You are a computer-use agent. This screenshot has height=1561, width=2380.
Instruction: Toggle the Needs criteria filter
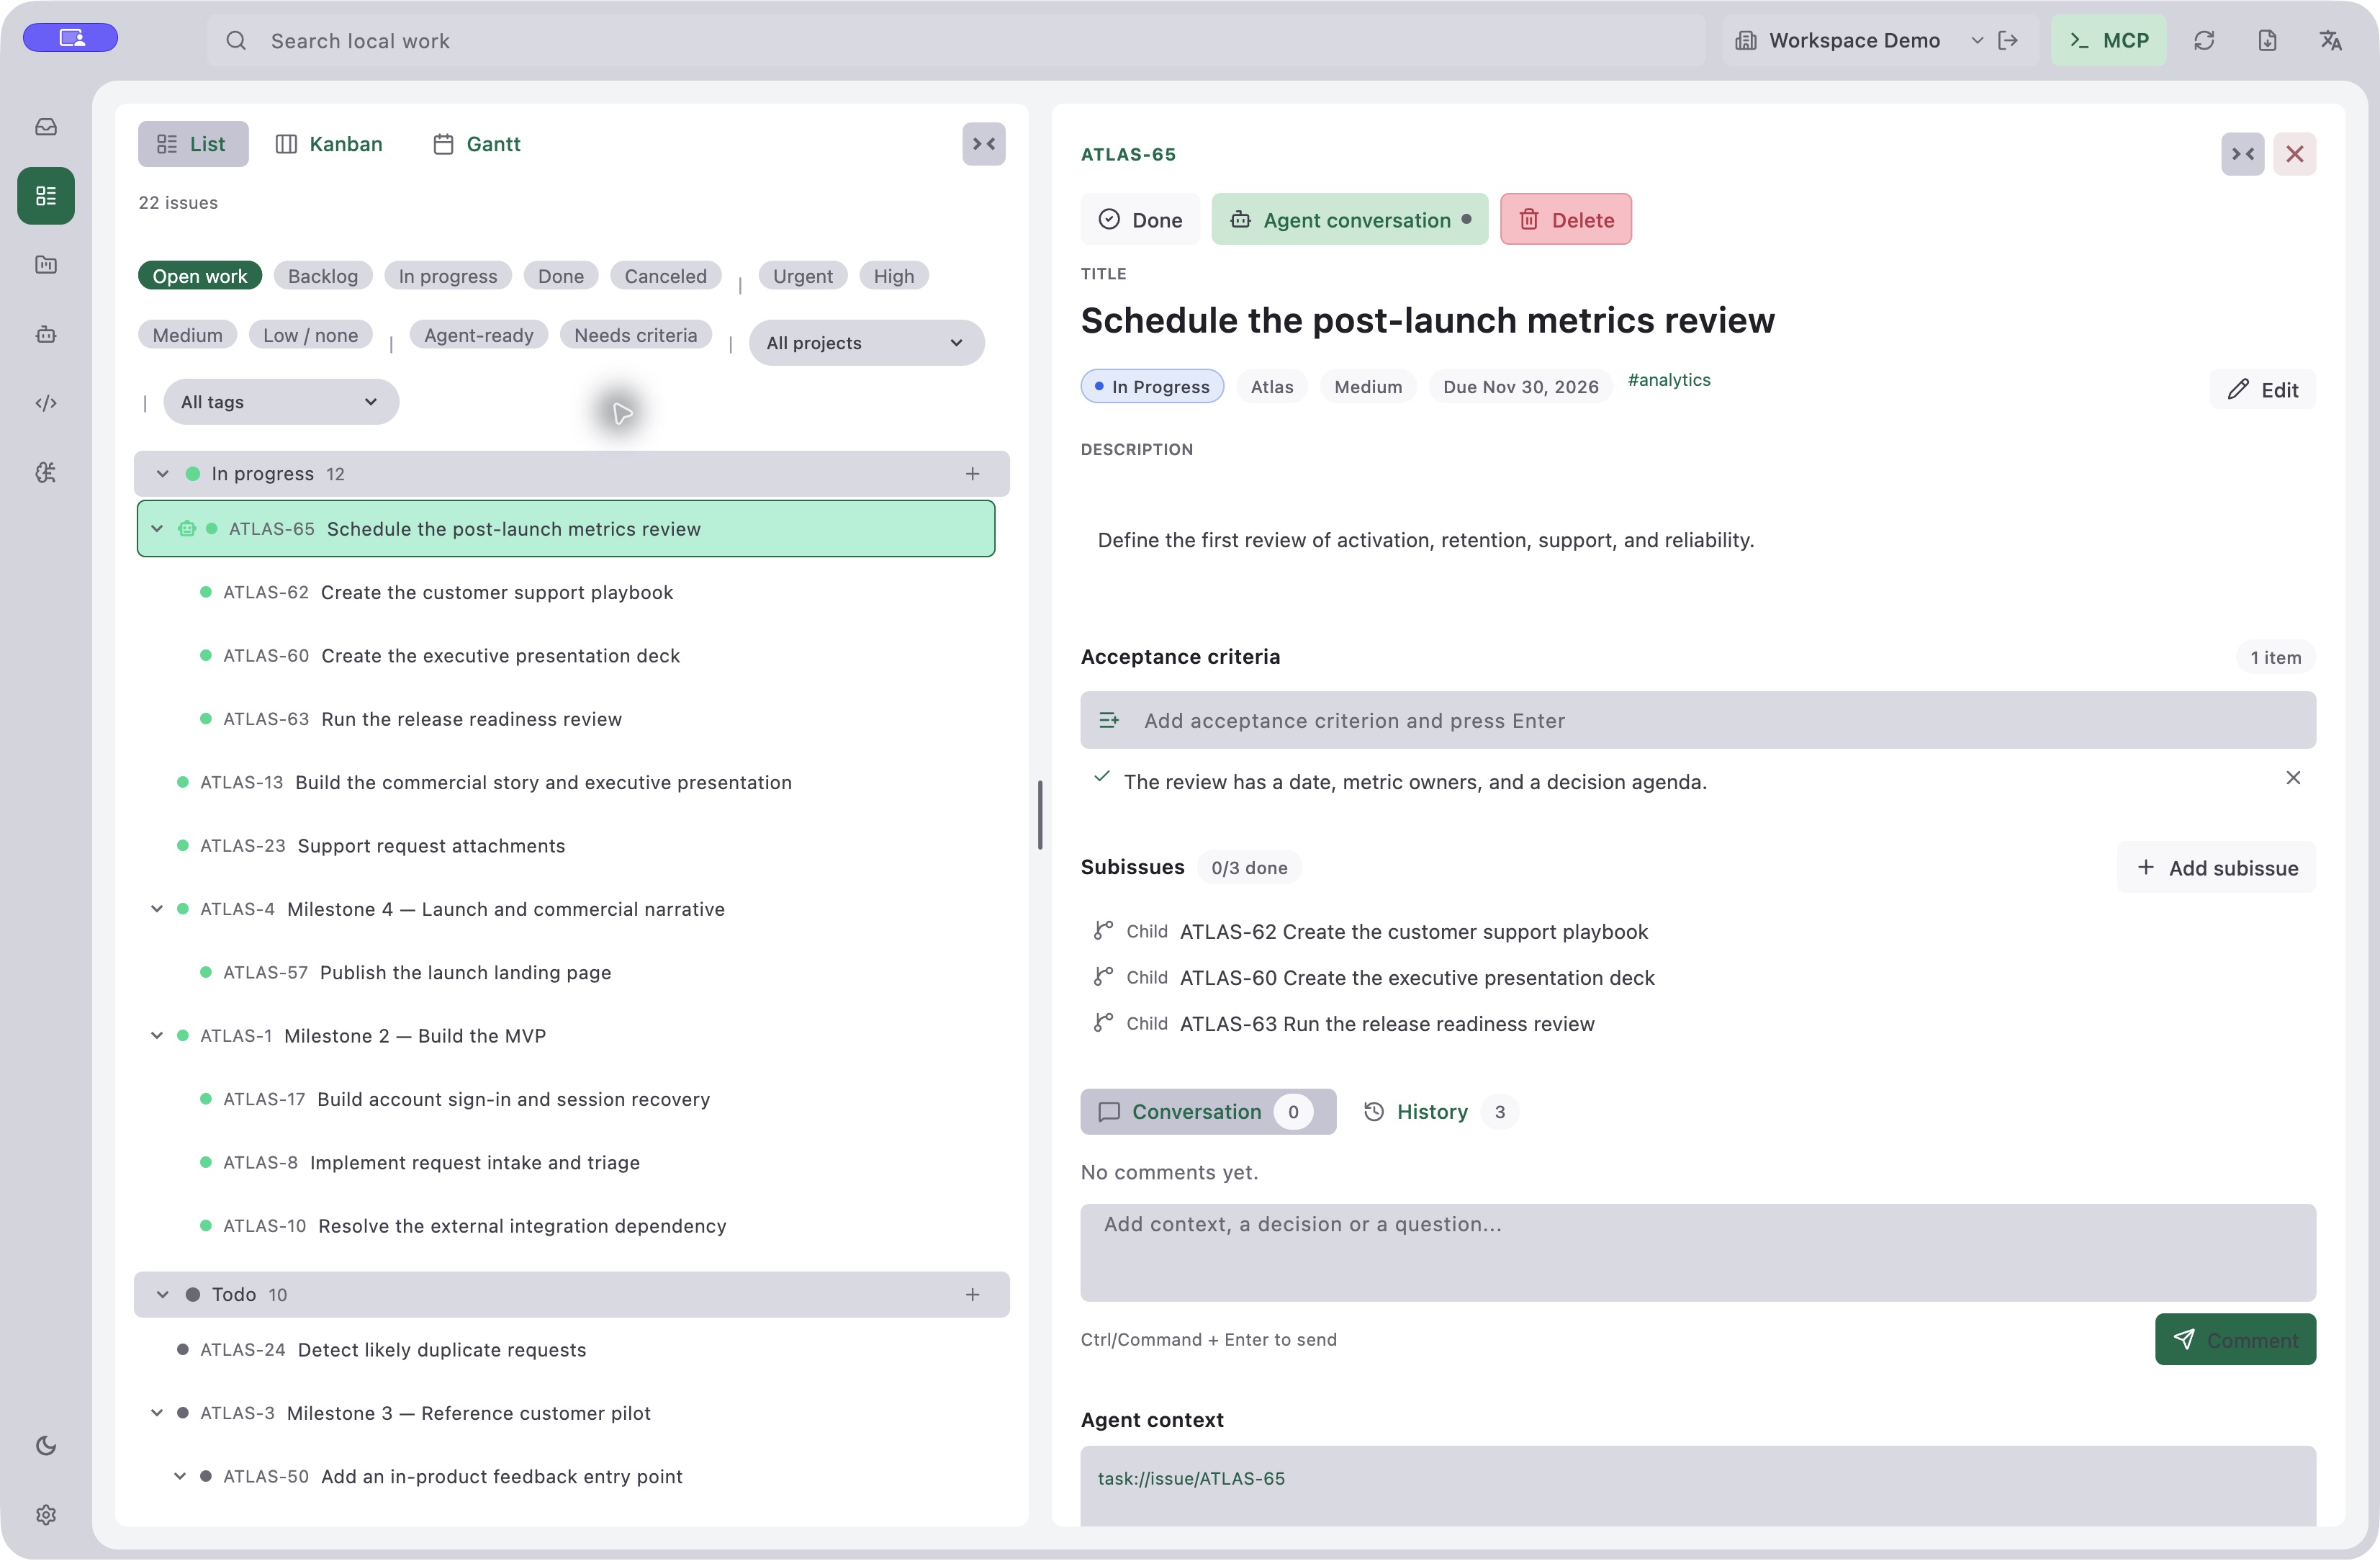click(635, 335)
